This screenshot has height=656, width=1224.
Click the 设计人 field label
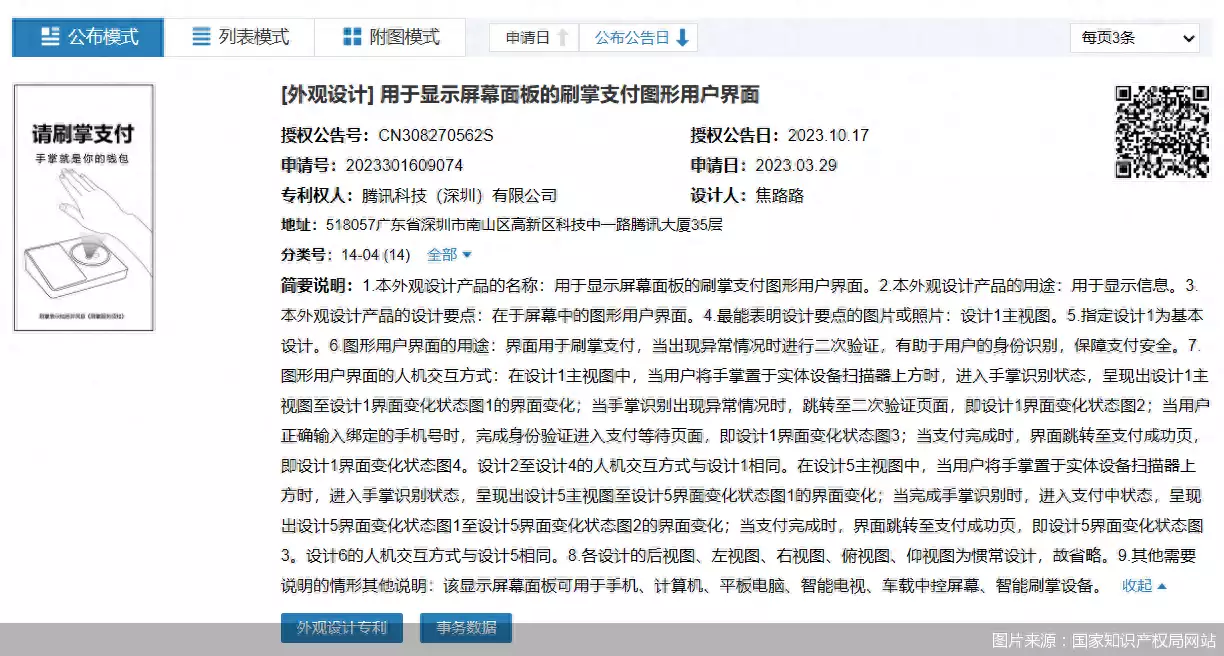719,195
